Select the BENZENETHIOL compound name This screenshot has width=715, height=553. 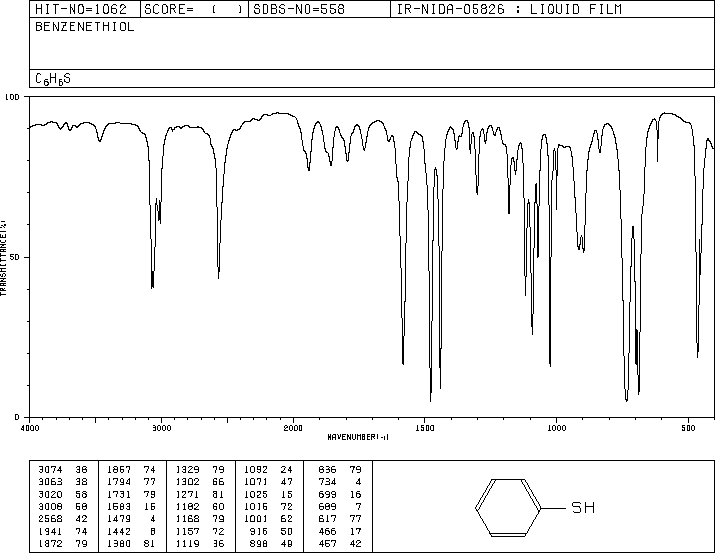click(x=85, y=27)
